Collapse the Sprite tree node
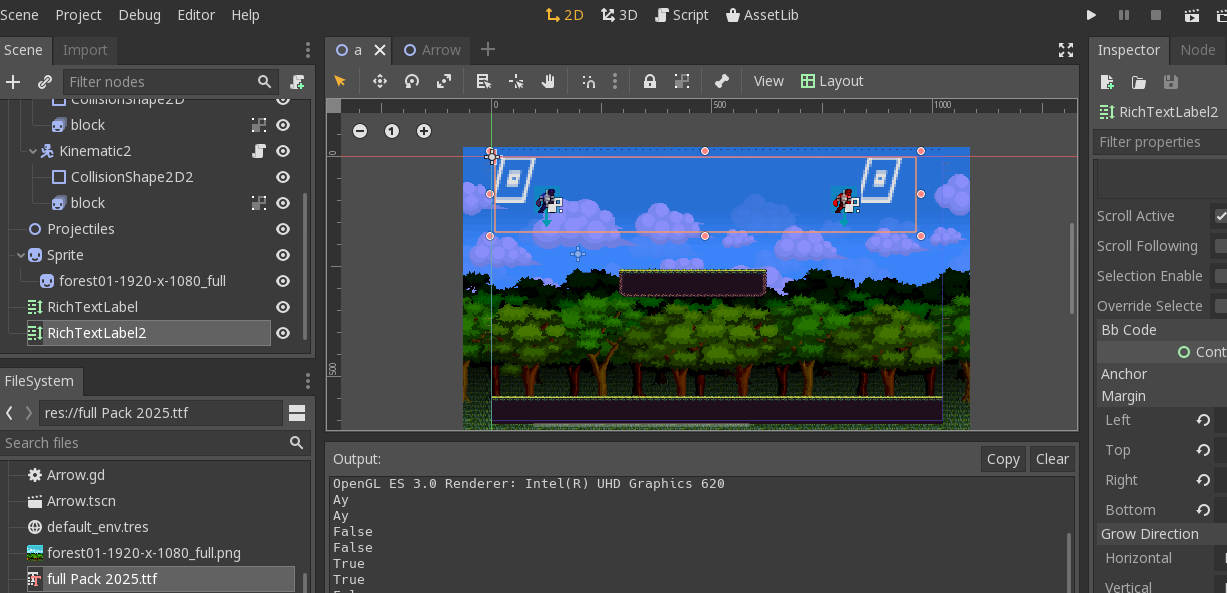 pos(21,255)
